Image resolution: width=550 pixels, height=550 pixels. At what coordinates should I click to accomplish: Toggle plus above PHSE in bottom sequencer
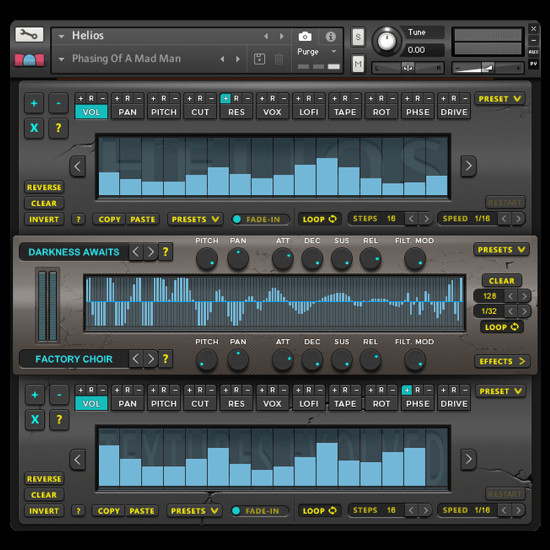click(407, 390)
